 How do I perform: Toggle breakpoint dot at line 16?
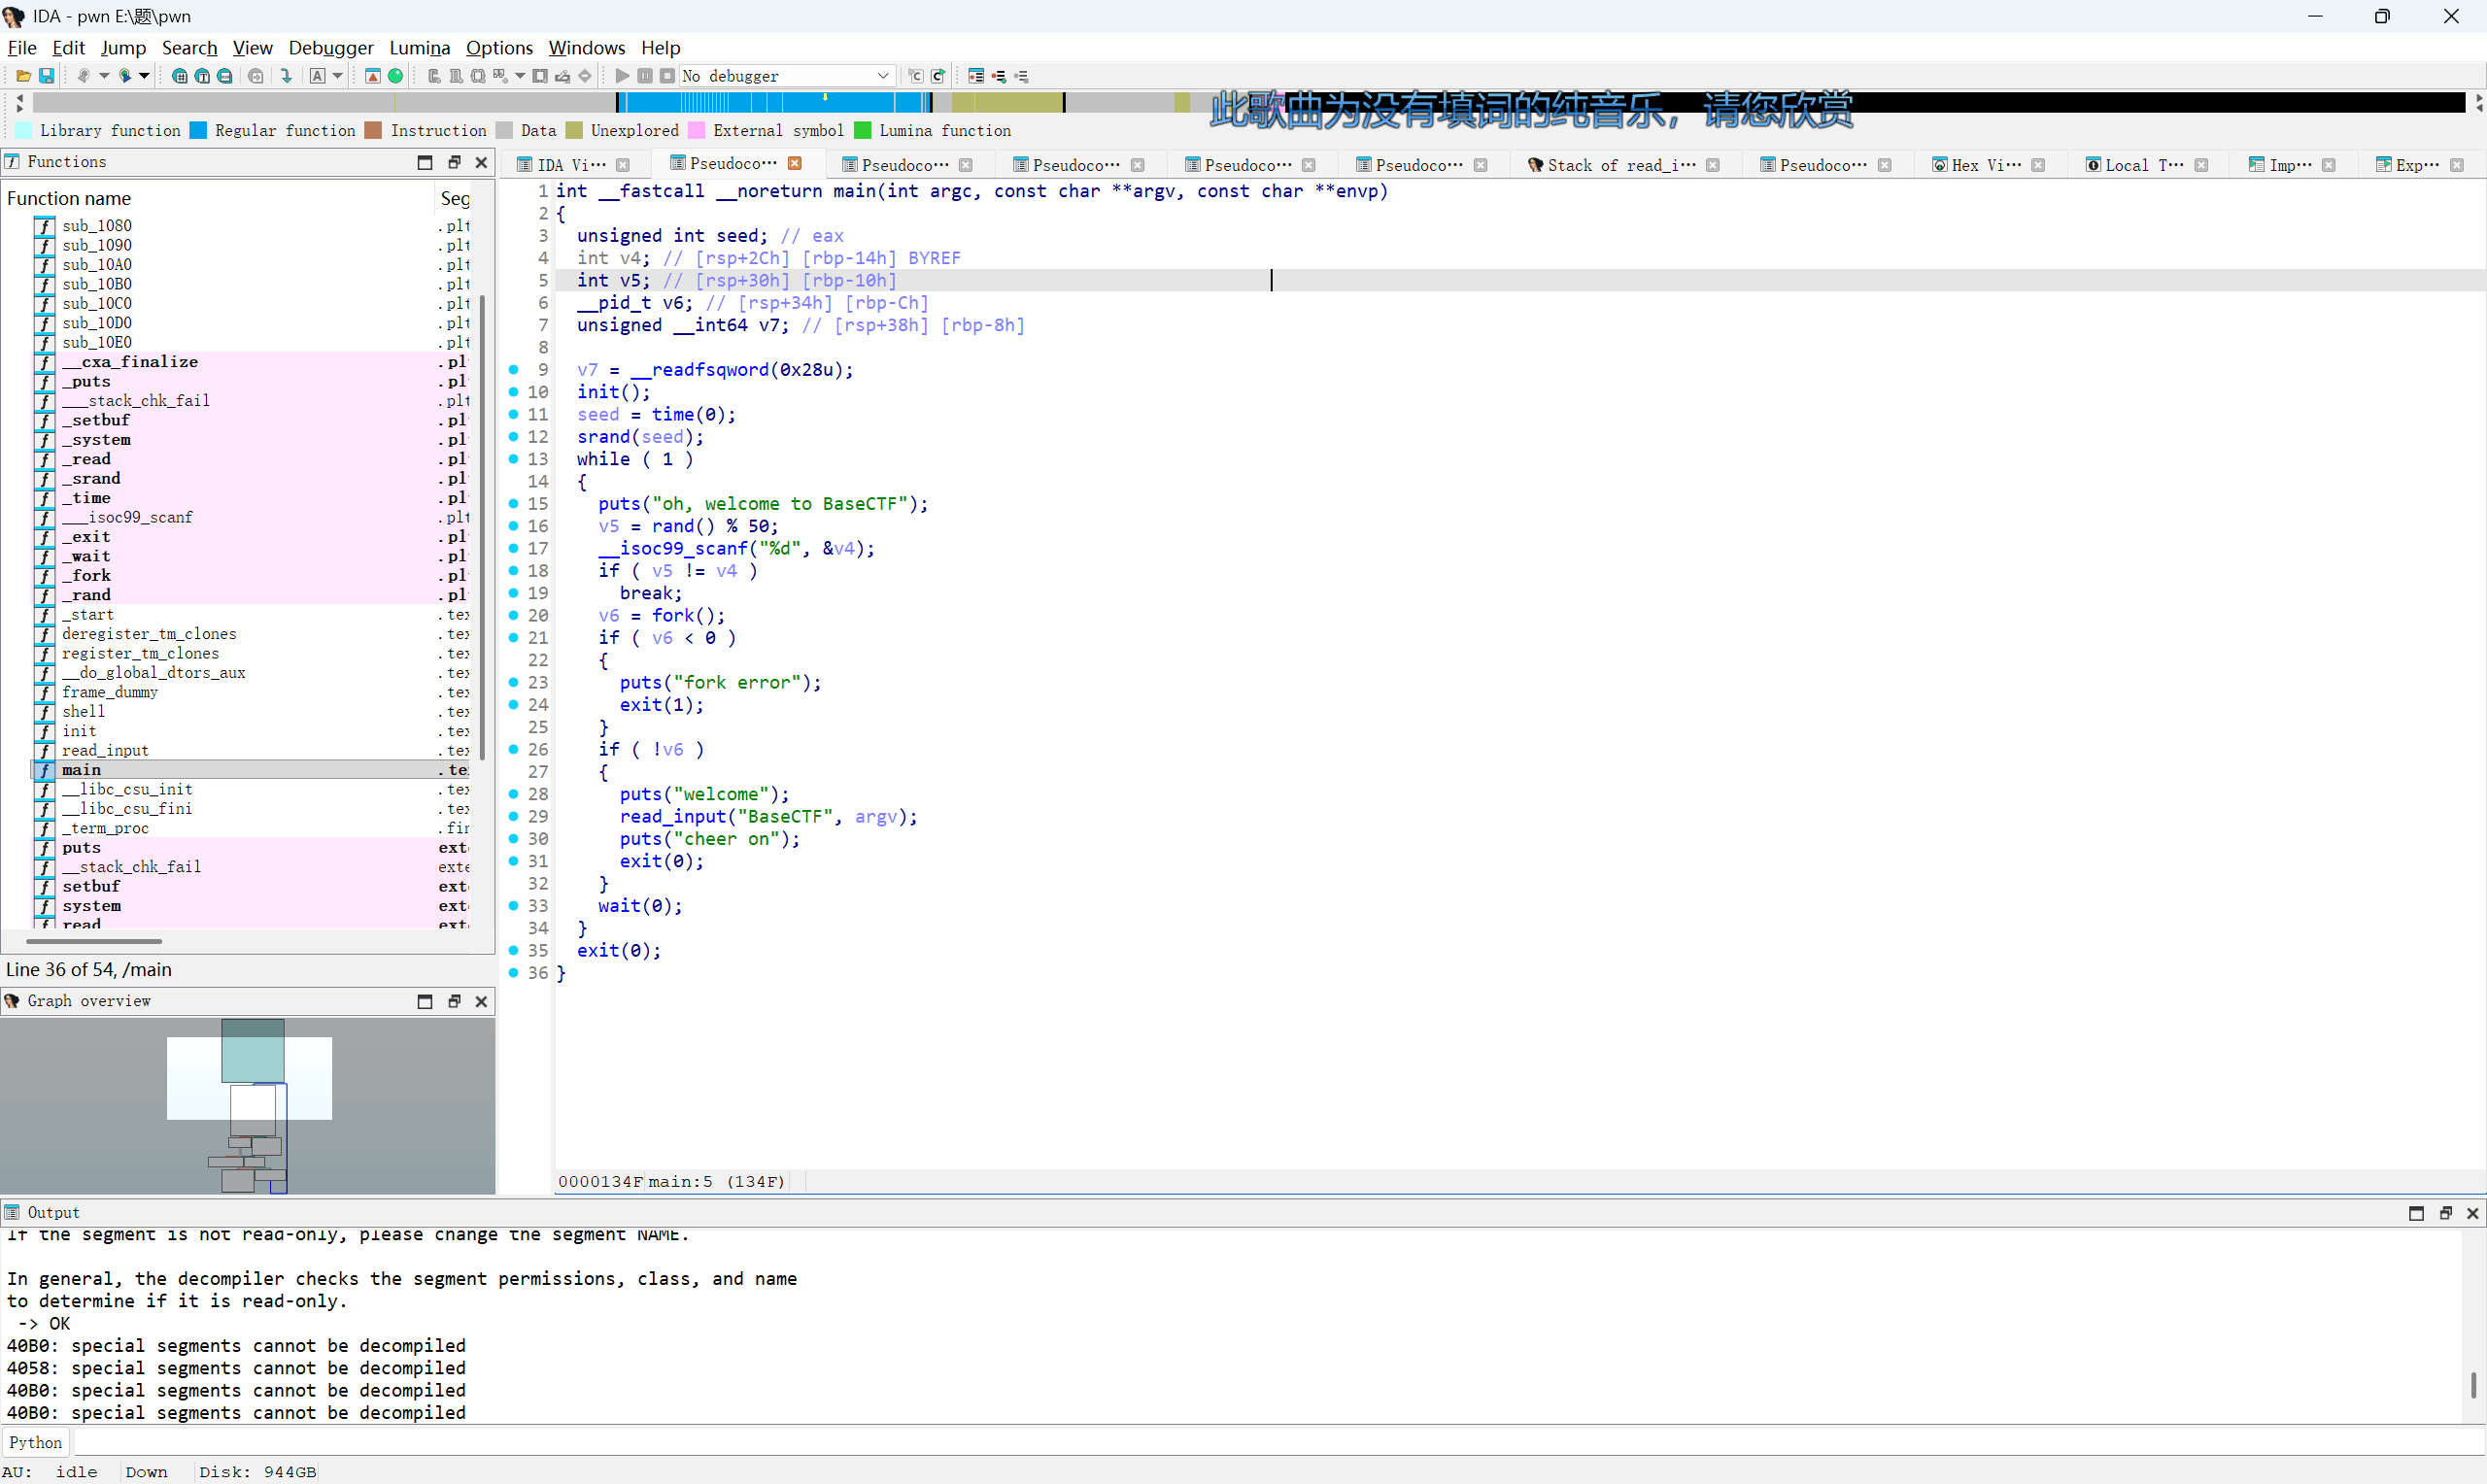514,526
